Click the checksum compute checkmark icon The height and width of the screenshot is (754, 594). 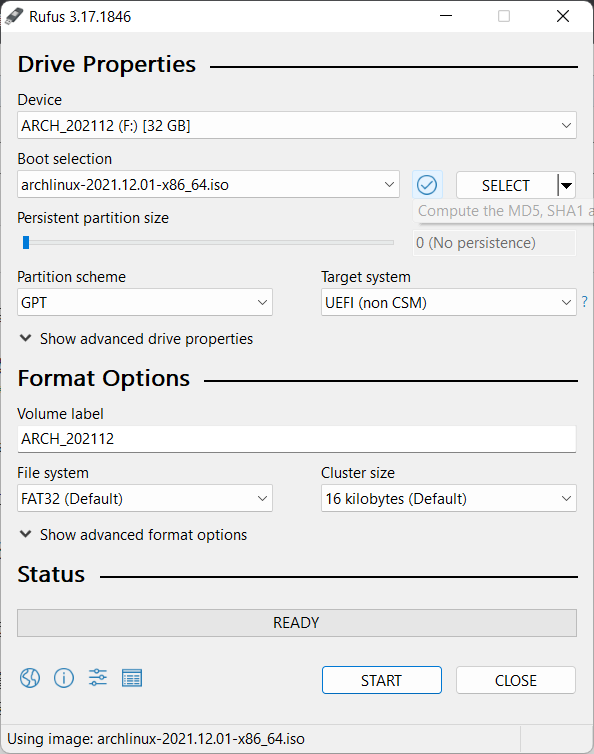pyautogui.click(x=427, y=185)
